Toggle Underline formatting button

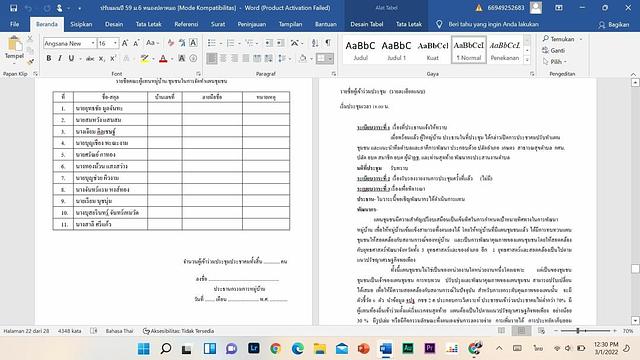[x=71, y=58]
